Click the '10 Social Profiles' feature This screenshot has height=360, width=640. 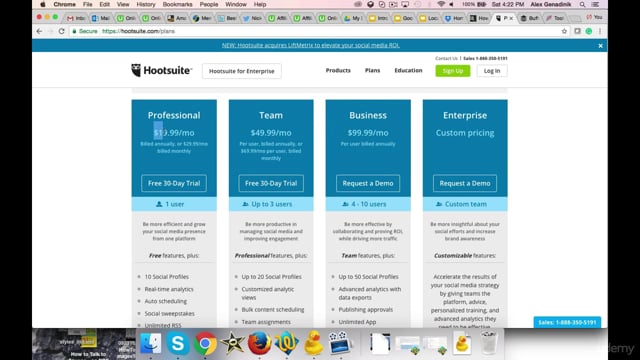tap(167, 277)
